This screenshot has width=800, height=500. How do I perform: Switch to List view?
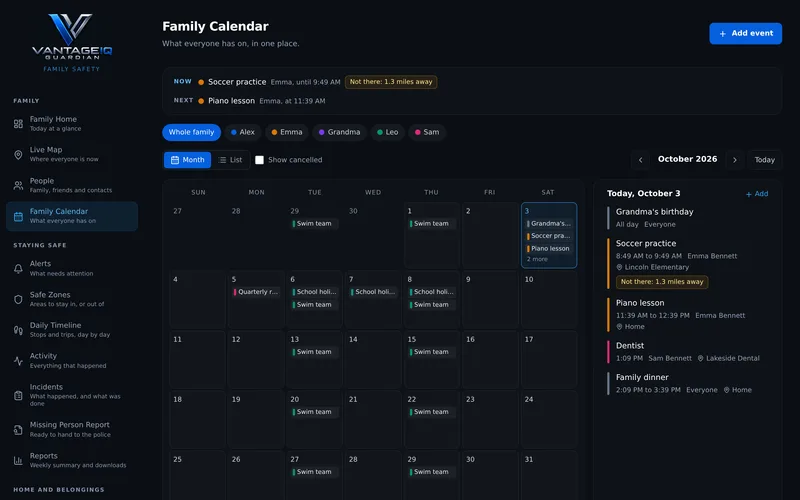click(230, 160)
